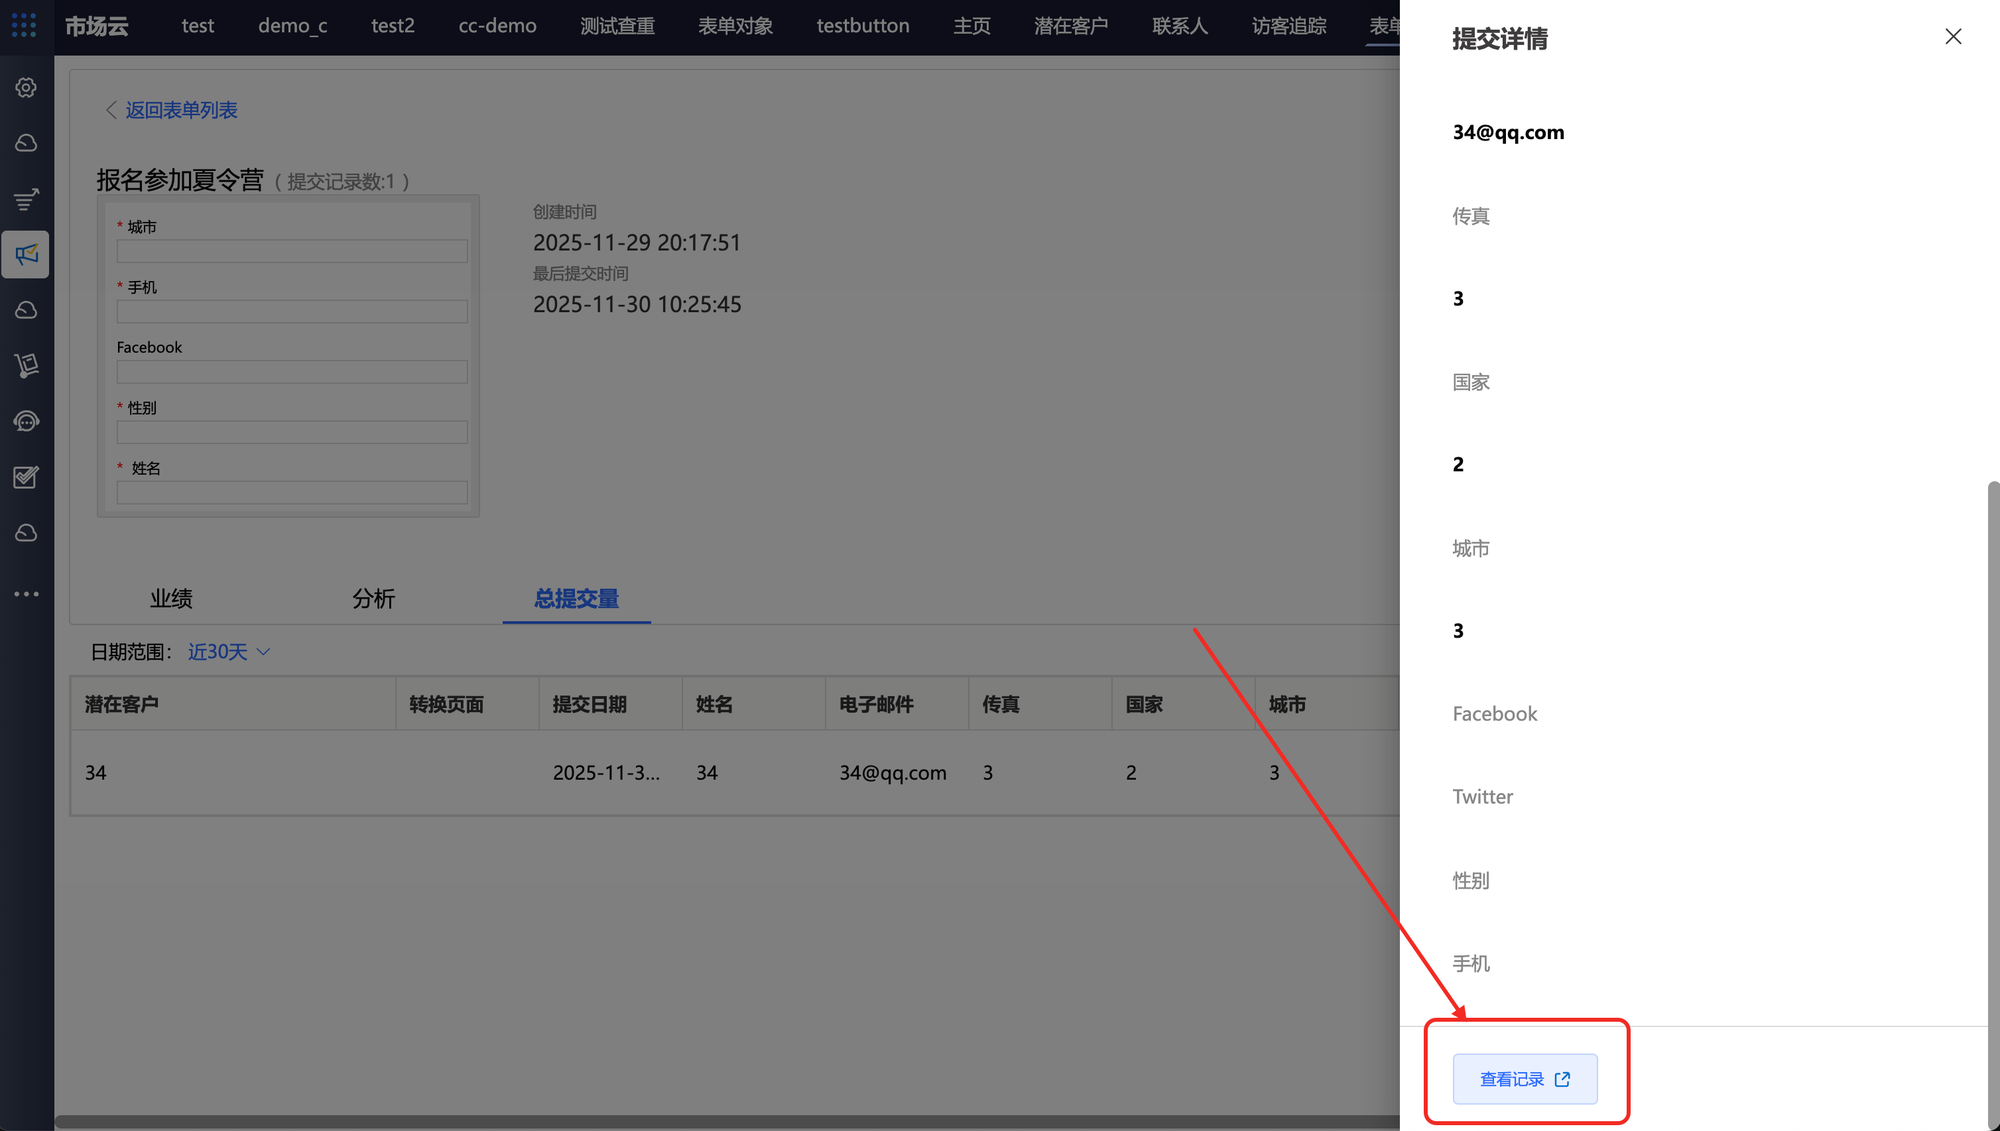Go back via 返回表单列表 link
Image resolution: width=2000 pixels, height=1131 pixels.
click(180, 110)
